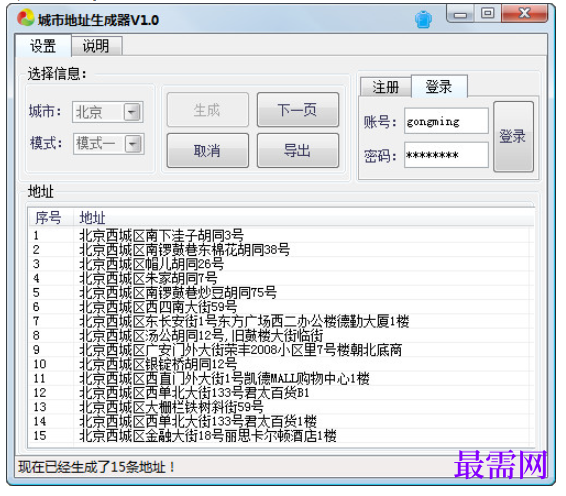Select row 北京西城区南锣鼓巷东棉花胡同38号
The width and height of the screenshot is (566, 496).
pos(281,250)
